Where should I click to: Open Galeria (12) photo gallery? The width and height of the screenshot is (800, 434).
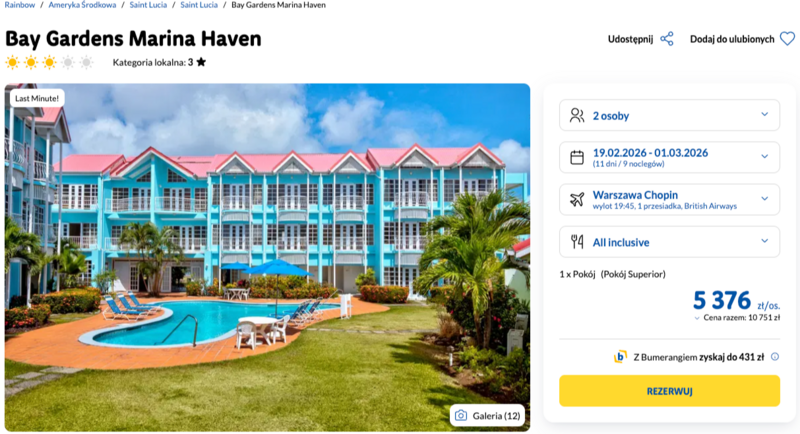coord(488,415)
